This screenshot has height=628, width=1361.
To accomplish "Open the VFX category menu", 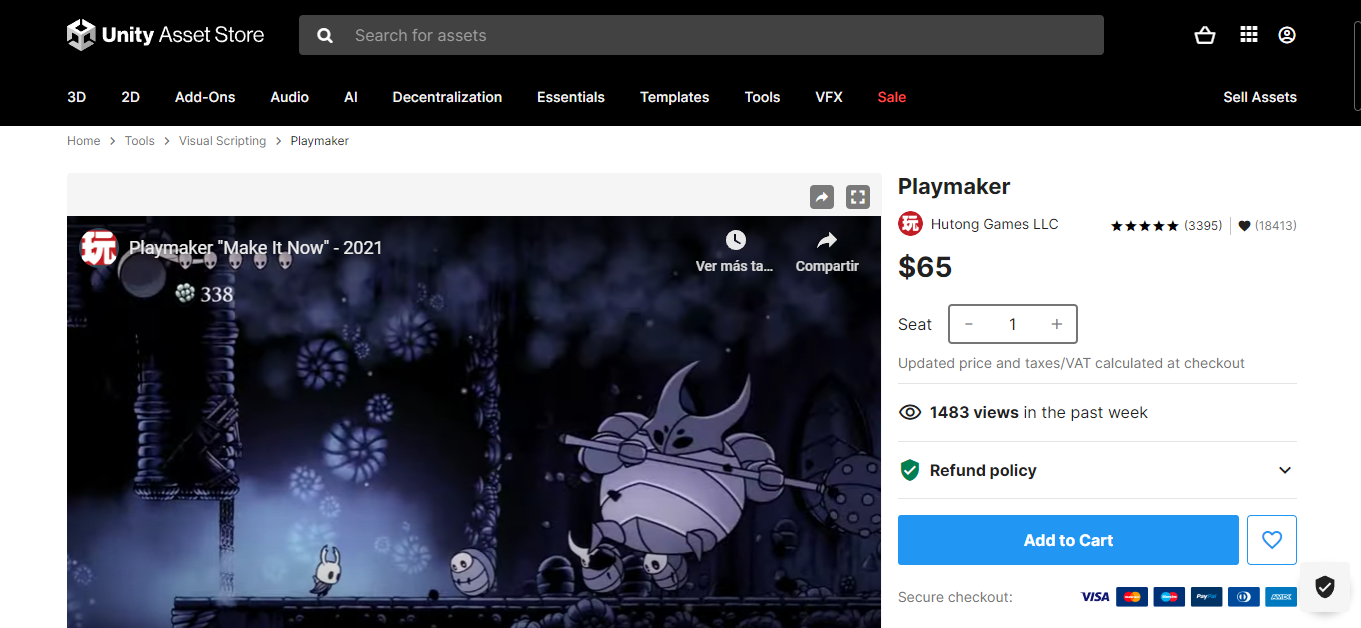I will point(829,97).
